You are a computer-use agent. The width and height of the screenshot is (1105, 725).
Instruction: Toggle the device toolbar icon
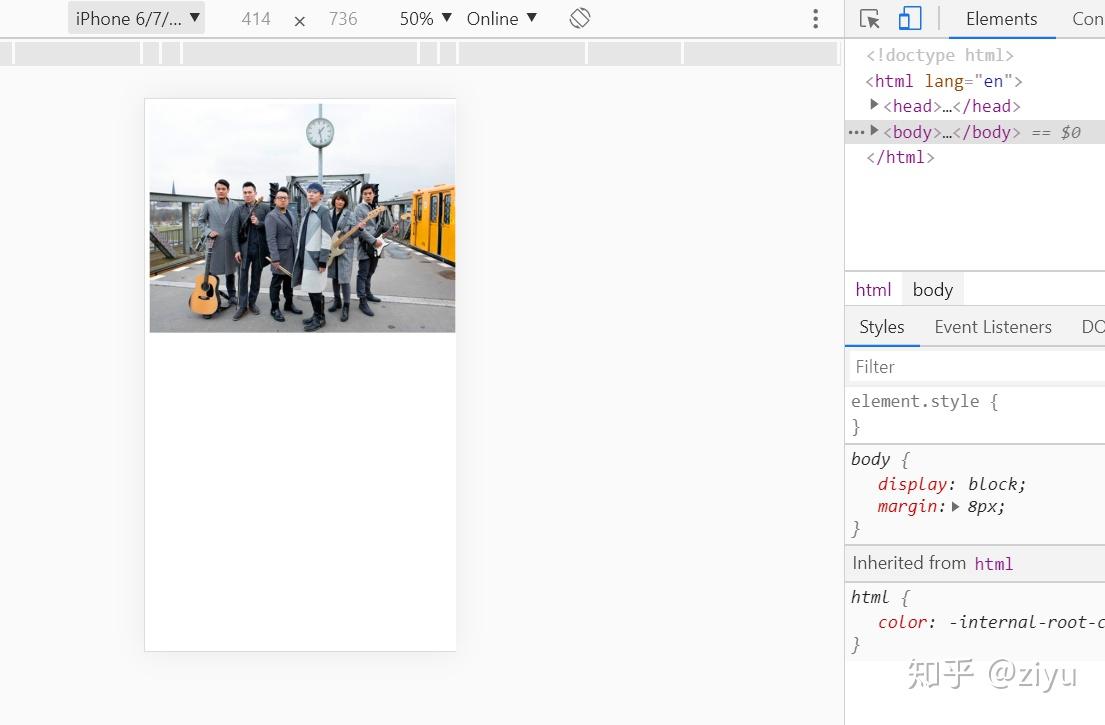click(x=910, y=19)
